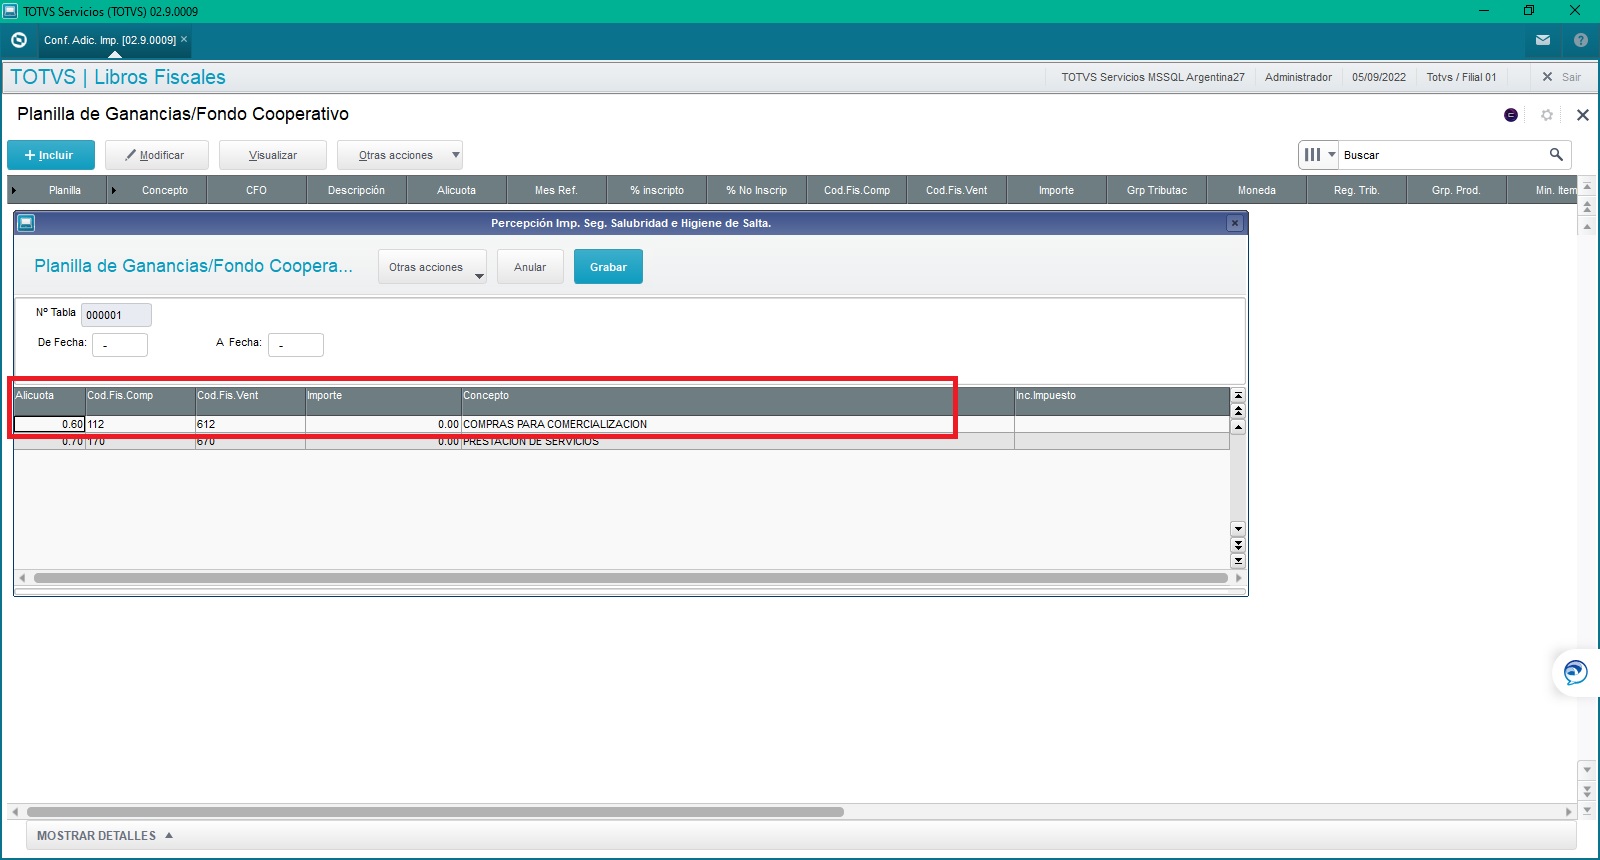Jump to bottom of inner grid

pyautogui.click(x=1238, y=560)
